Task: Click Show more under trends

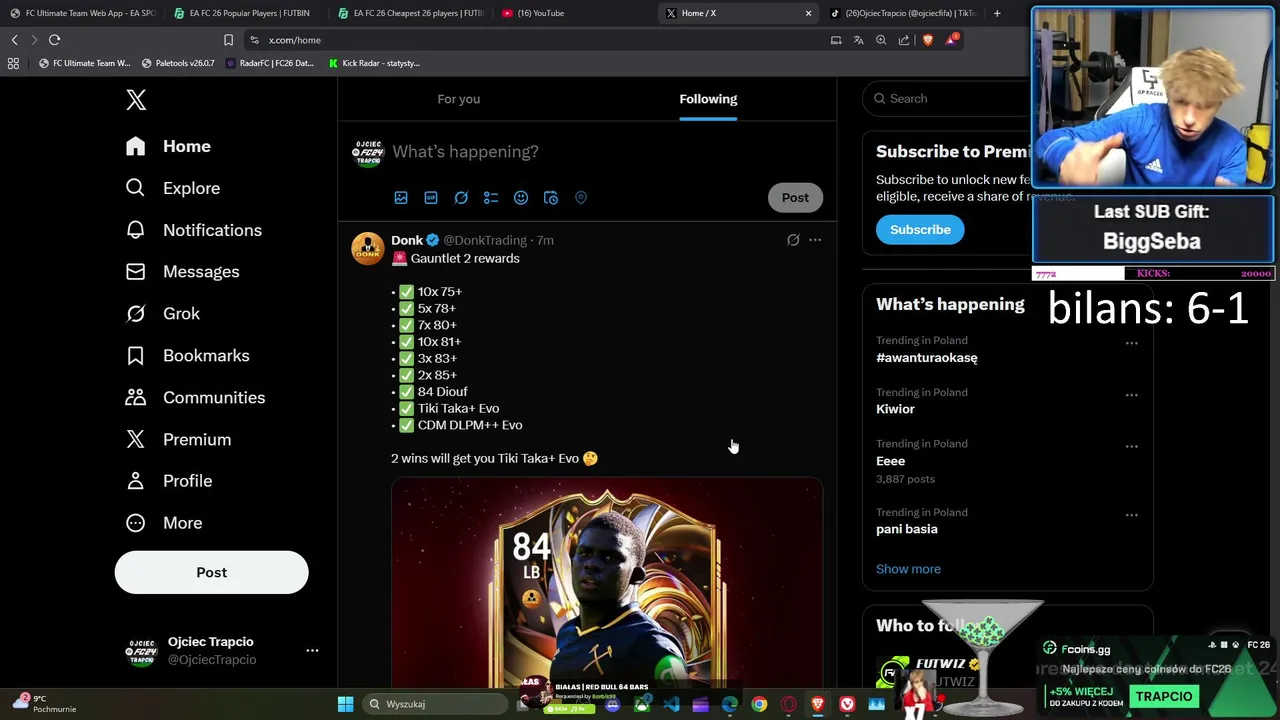Action: (x=908, y=569)
